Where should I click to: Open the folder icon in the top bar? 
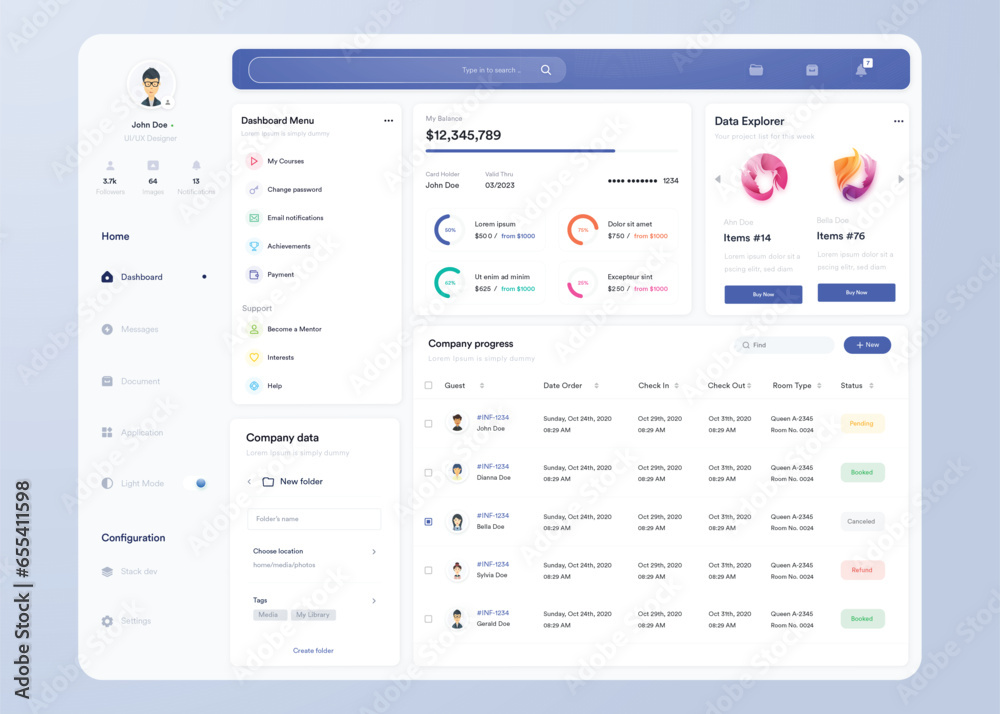(756, 69)
